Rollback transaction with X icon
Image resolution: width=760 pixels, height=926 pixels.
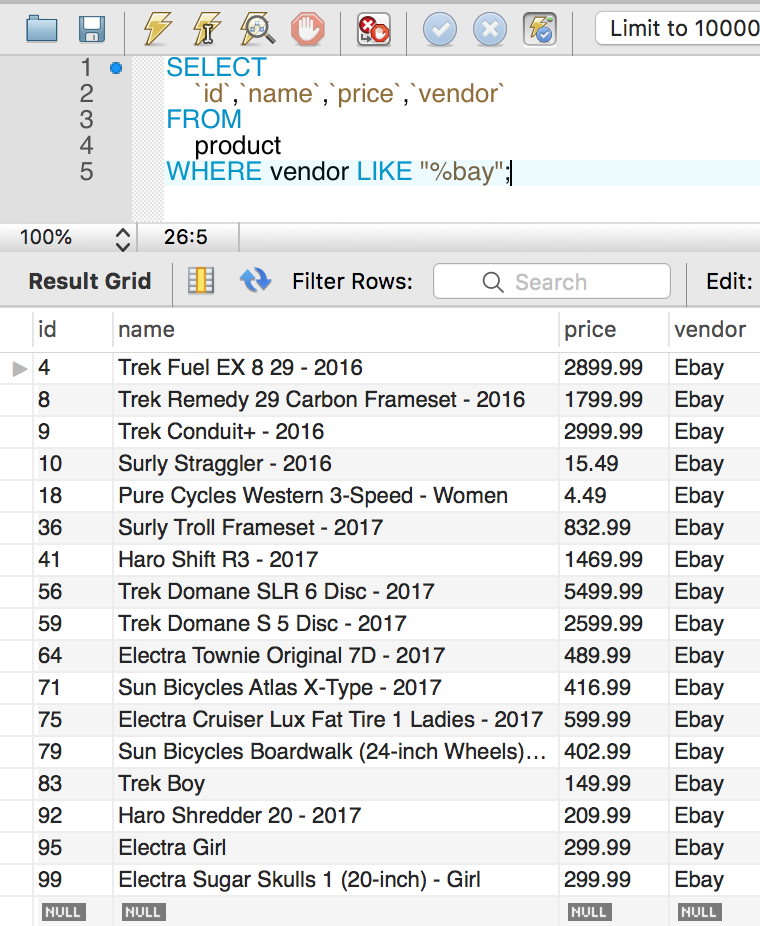(490, 29)
